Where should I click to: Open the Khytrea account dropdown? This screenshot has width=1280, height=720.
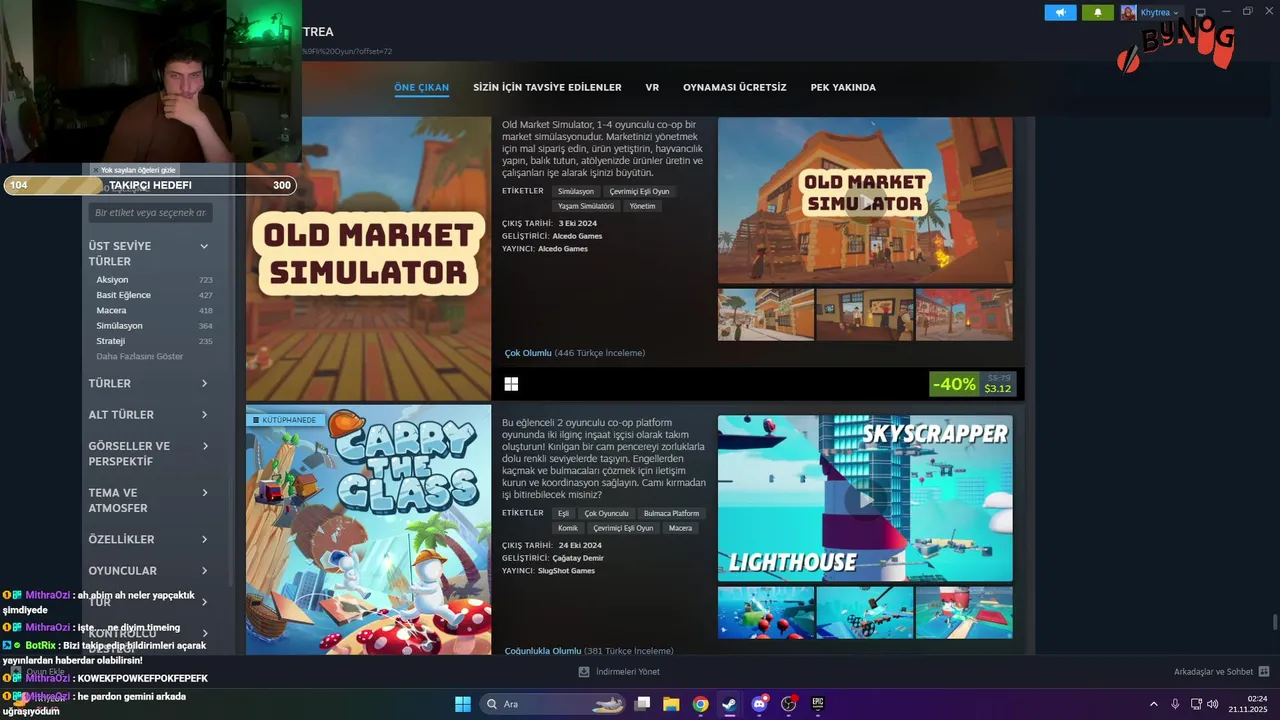(1160, 12)
